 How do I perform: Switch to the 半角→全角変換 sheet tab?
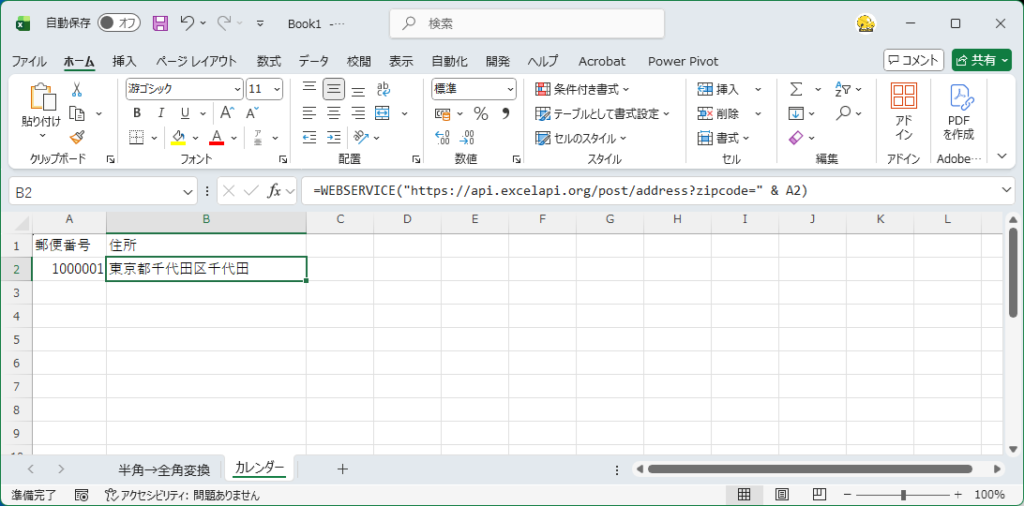[164, 469]
